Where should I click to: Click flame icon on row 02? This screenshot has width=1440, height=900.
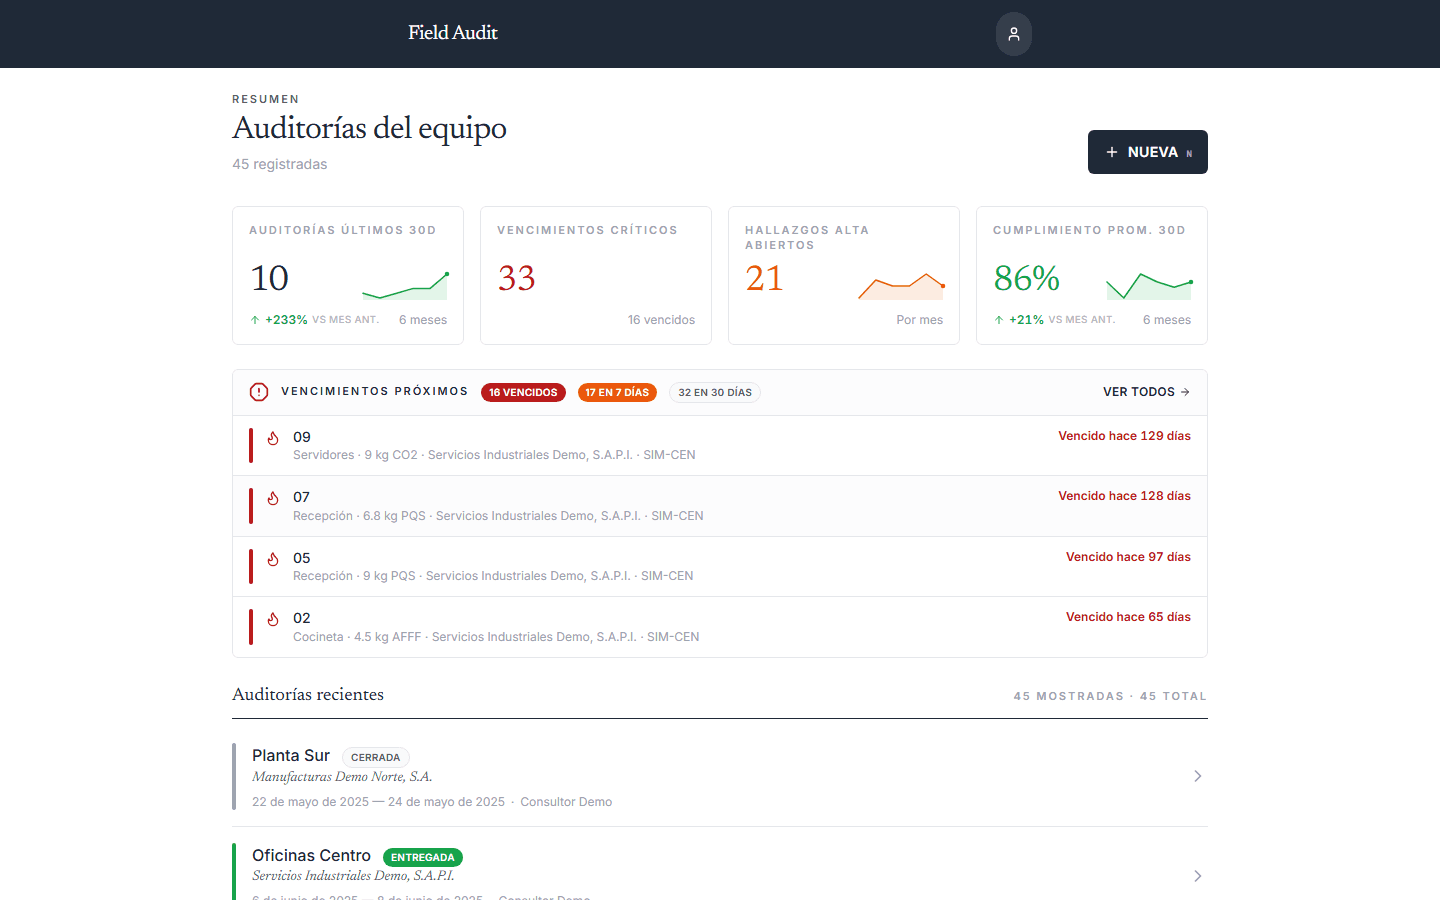coord(273,619)
